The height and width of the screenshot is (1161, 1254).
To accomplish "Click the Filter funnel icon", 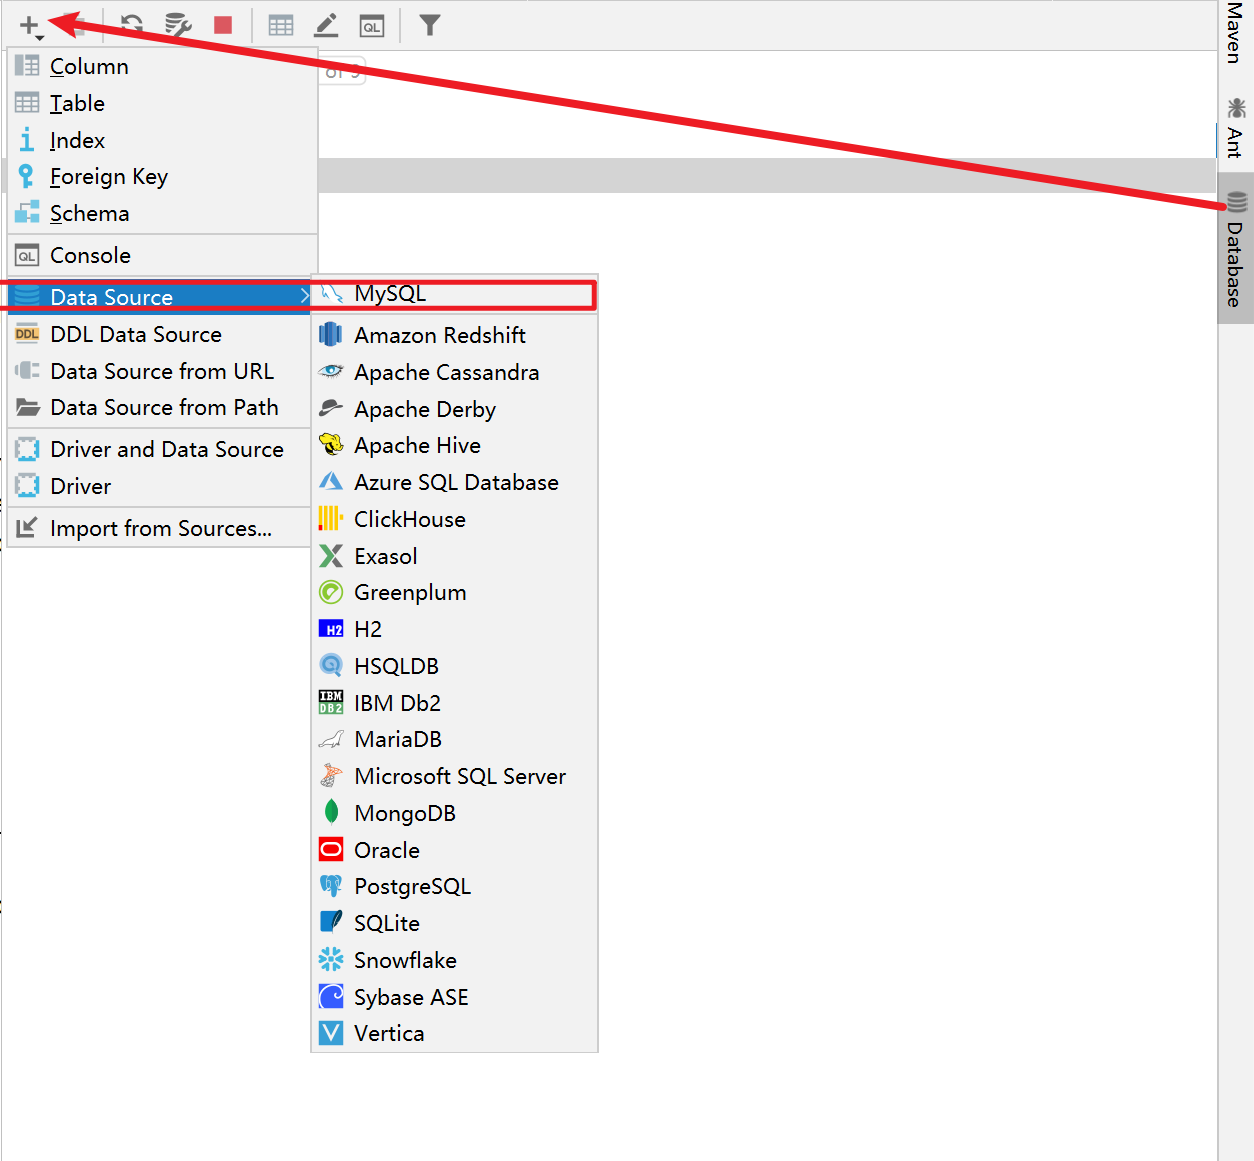I will 430,25.
